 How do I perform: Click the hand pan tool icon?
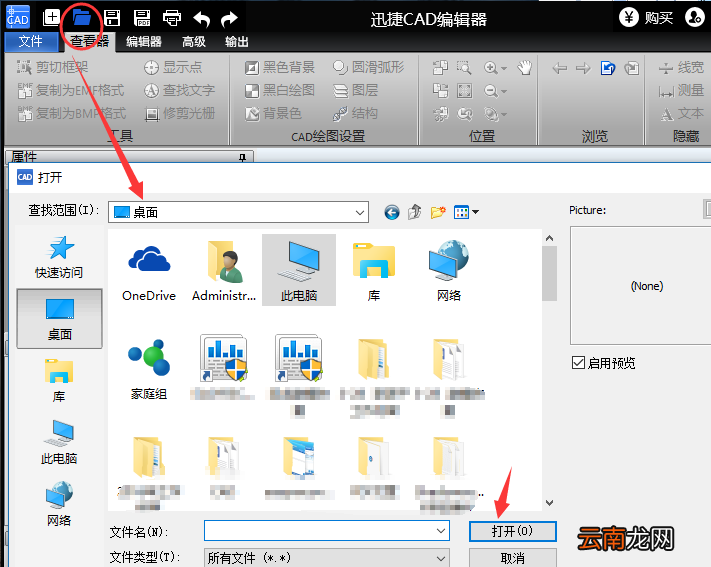click(525, 68)
